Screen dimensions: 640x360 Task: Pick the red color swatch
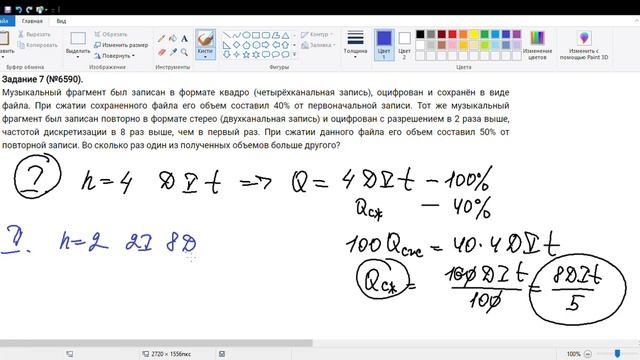(452, 34)
